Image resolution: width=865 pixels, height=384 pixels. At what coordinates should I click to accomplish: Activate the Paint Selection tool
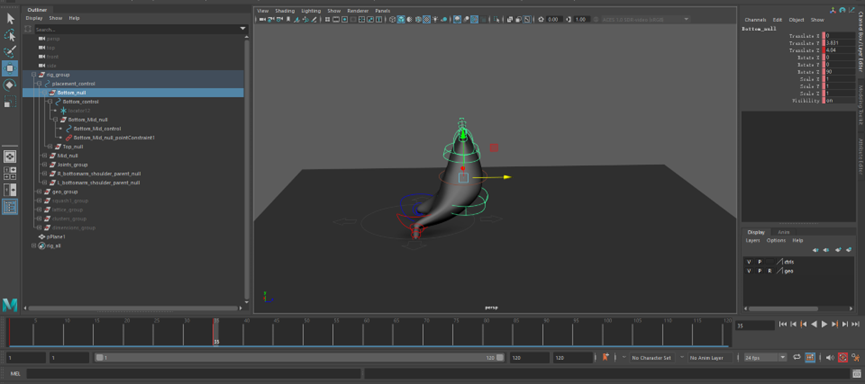[x=10, y=52]
